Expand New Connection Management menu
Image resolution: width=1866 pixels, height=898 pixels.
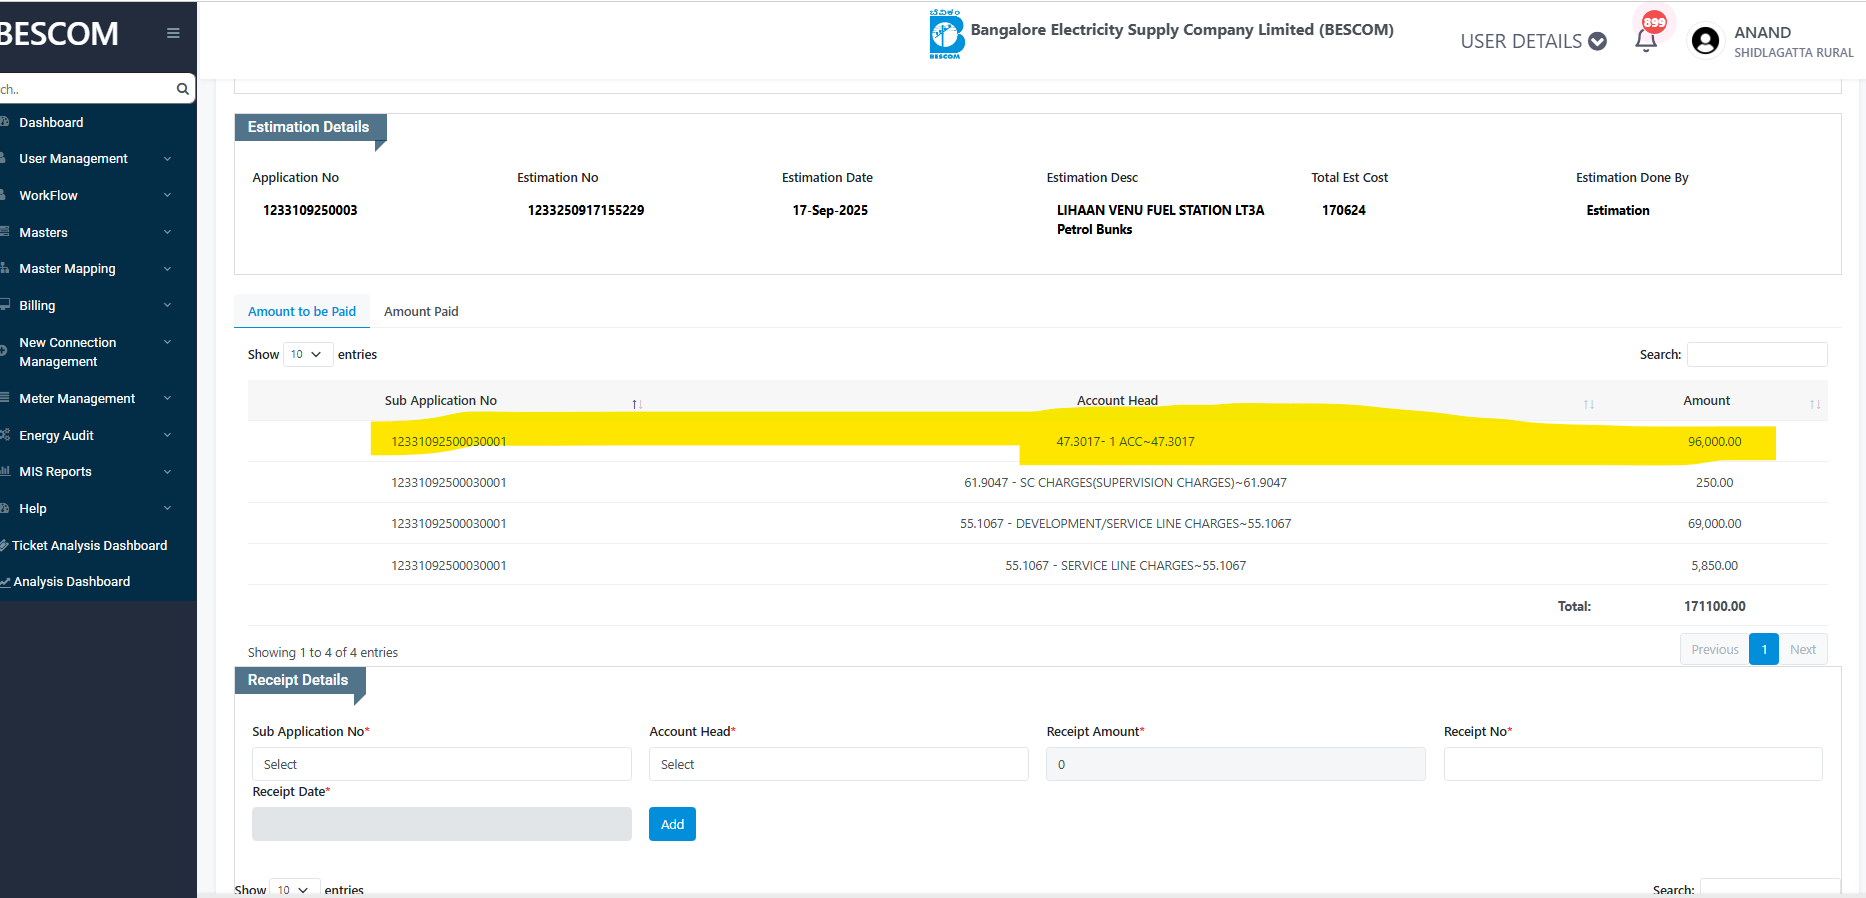click(90, 352)
